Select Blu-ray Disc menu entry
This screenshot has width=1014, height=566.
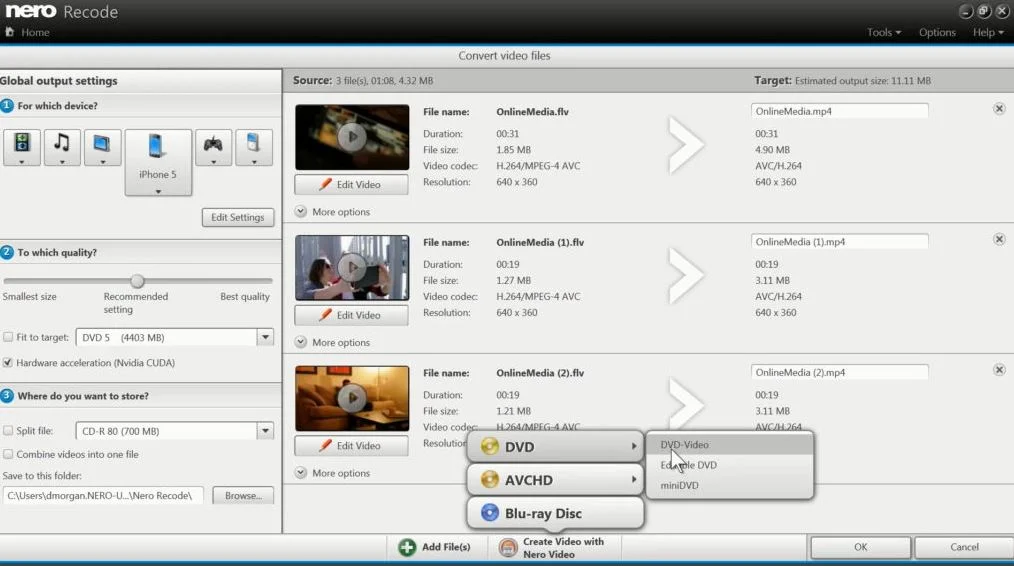[x=555, y=513]
